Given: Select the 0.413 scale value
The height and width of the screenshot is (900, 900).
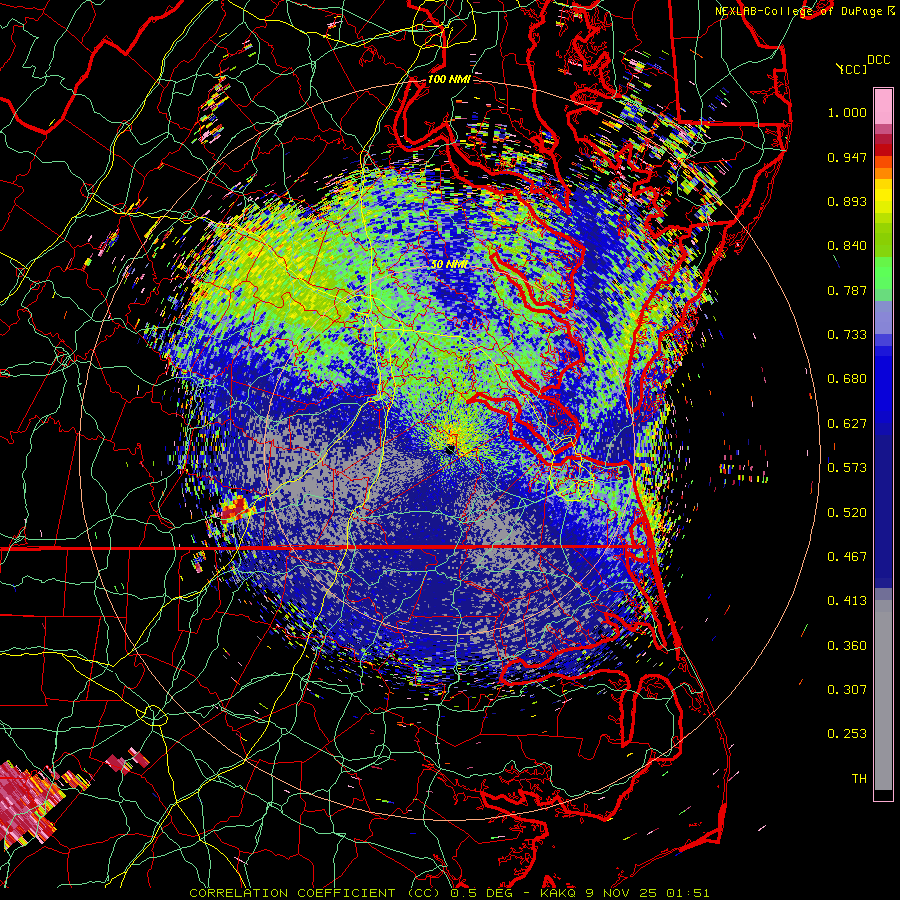Looking at the screenshot, I should [x=847, y=601].
